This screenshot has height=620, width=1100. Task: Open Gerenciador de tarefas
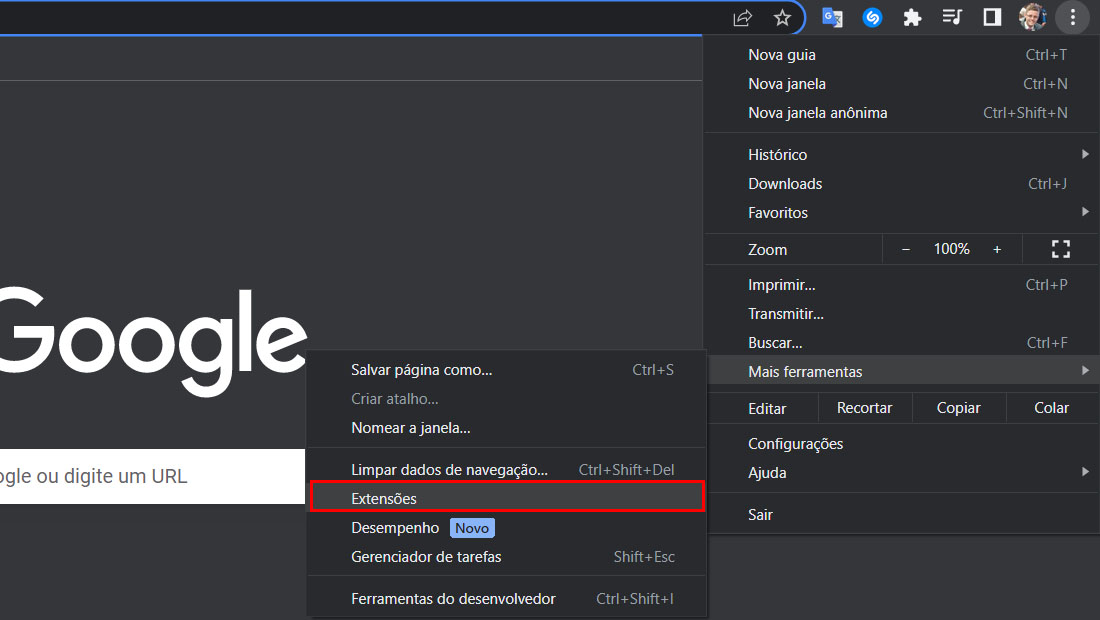507,557
